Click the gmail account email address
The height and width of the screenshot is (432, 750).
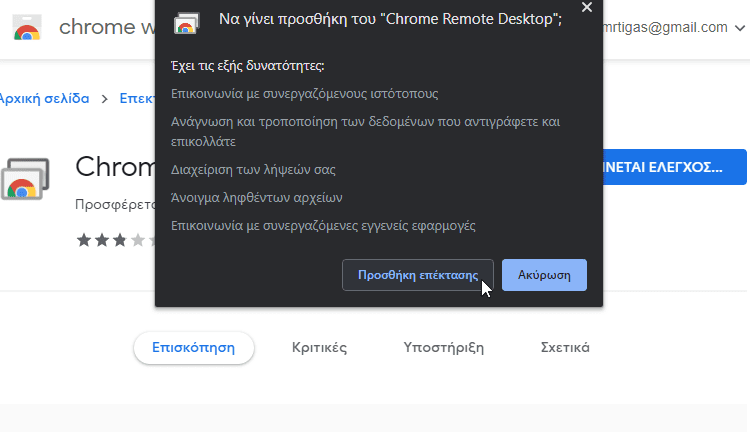(x=665, y=28)
